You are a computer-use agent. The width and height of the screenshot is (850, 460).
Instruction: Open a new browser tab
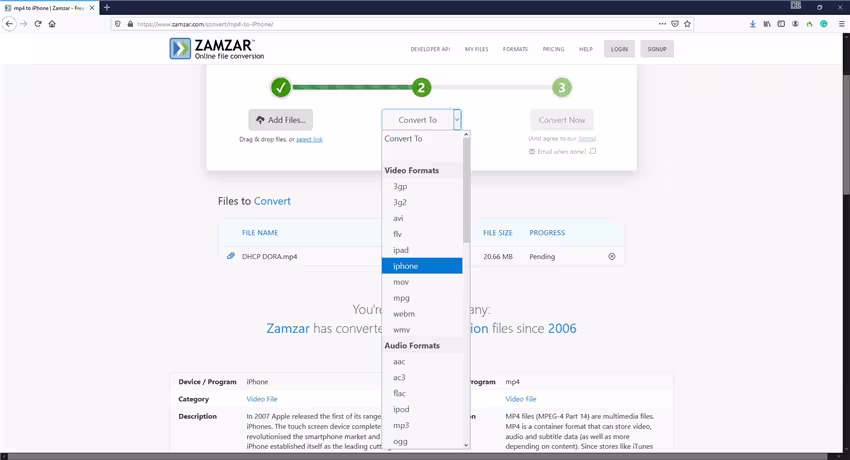[107, 7]
